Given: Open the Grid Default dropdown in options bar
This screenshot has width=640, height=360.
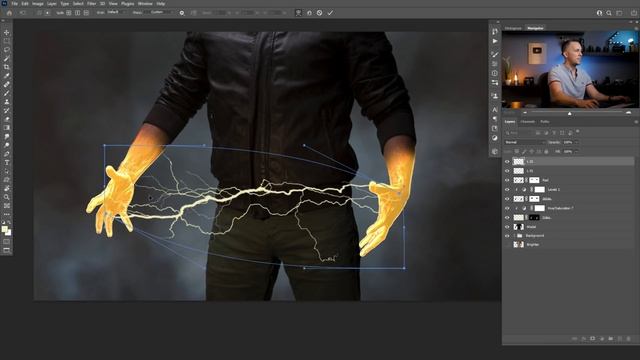Looking at the screenshot, I should point(116,13).
